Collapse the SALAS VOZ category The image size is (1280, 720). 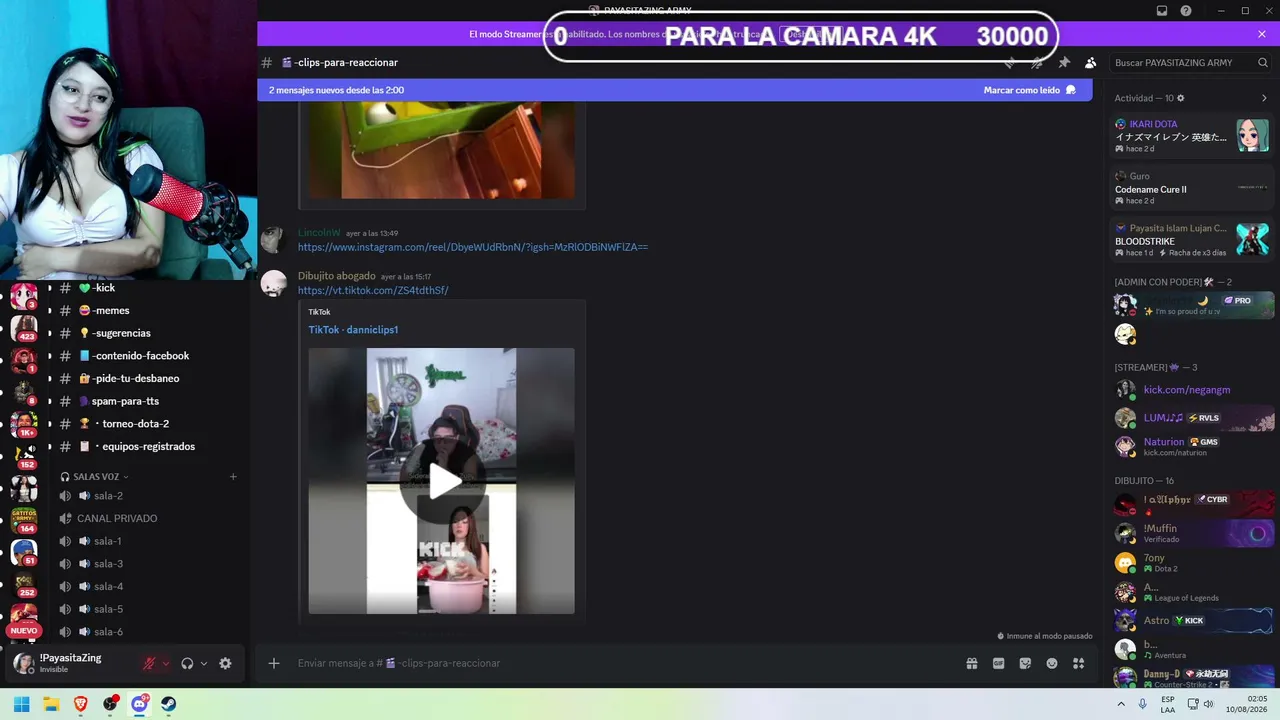tap(95, 477)
